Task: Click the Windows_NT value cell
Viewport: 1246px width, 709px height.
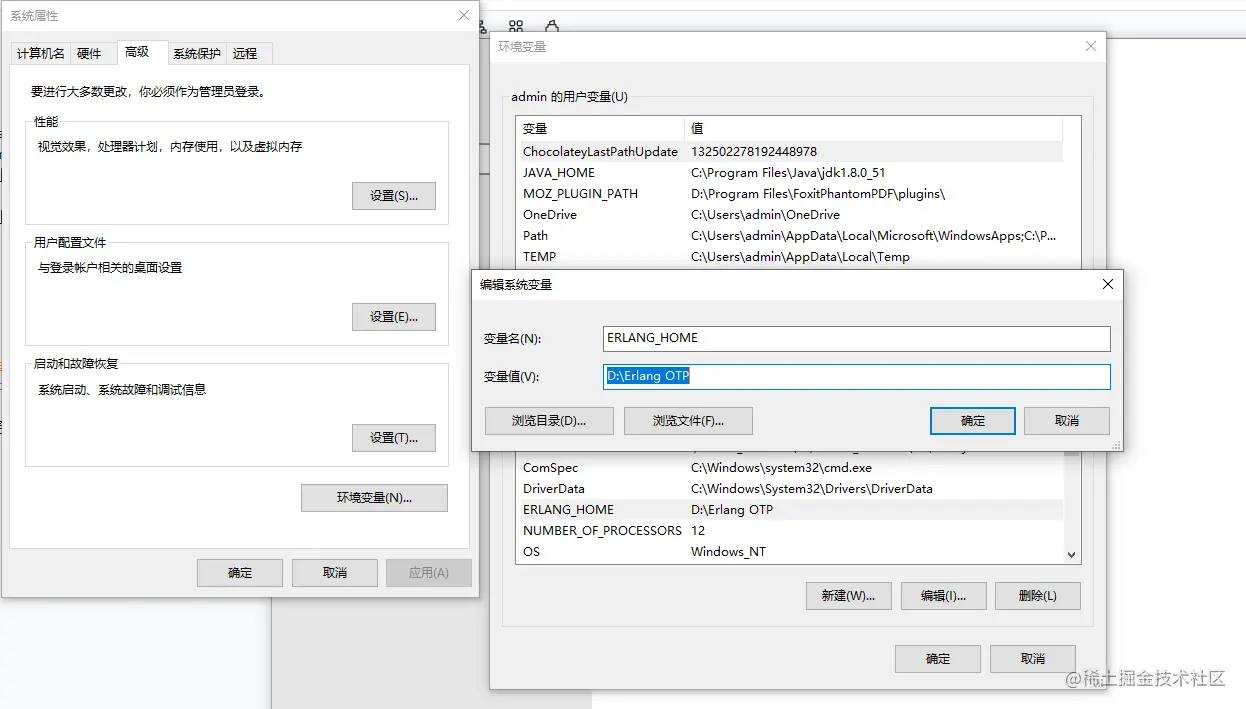Action: 728,552
